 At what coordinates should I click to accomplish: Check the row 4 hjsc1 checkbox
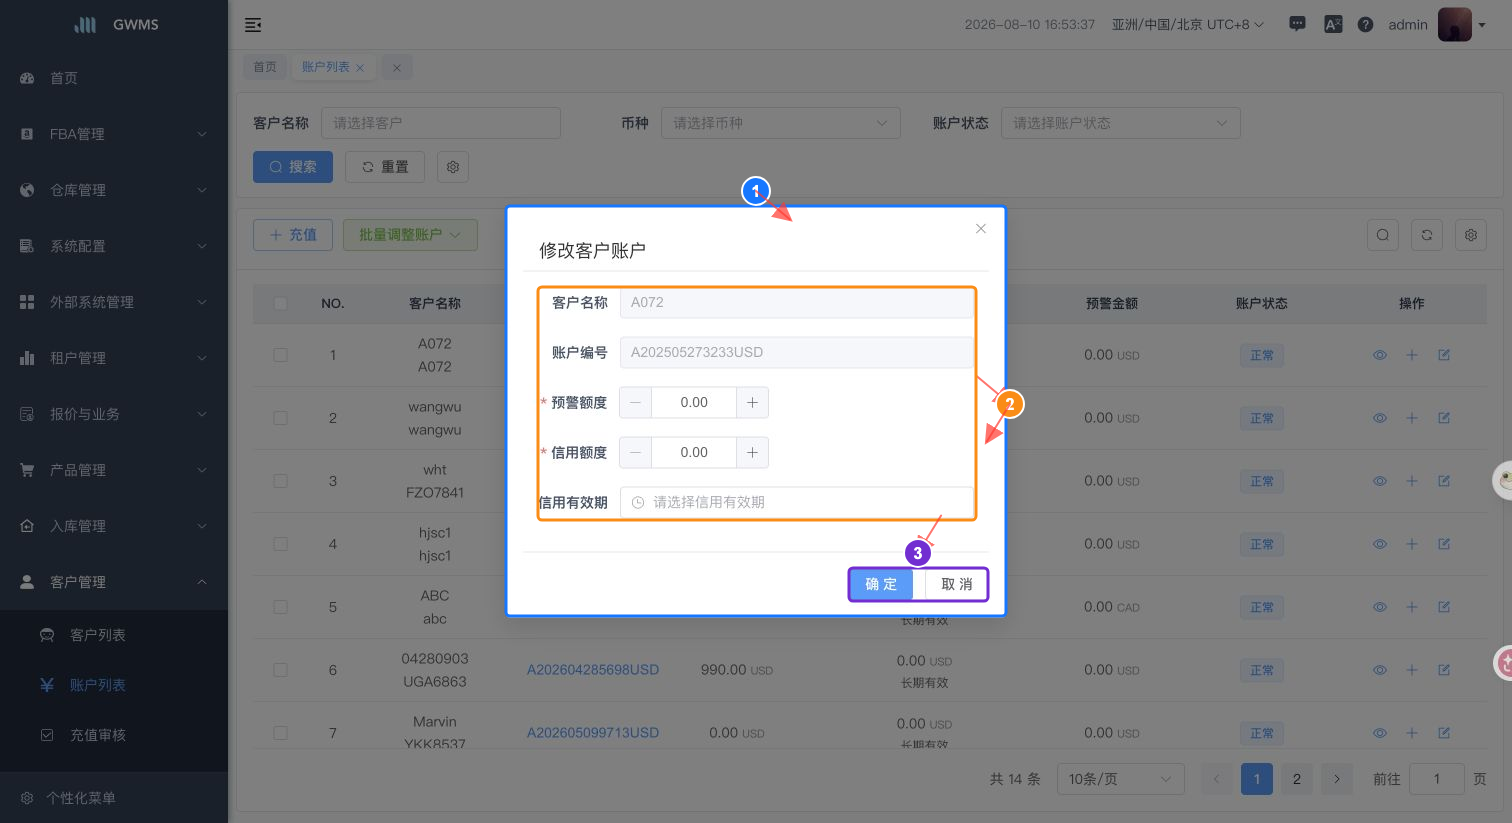pyautogui.click(x=280, y=544)
